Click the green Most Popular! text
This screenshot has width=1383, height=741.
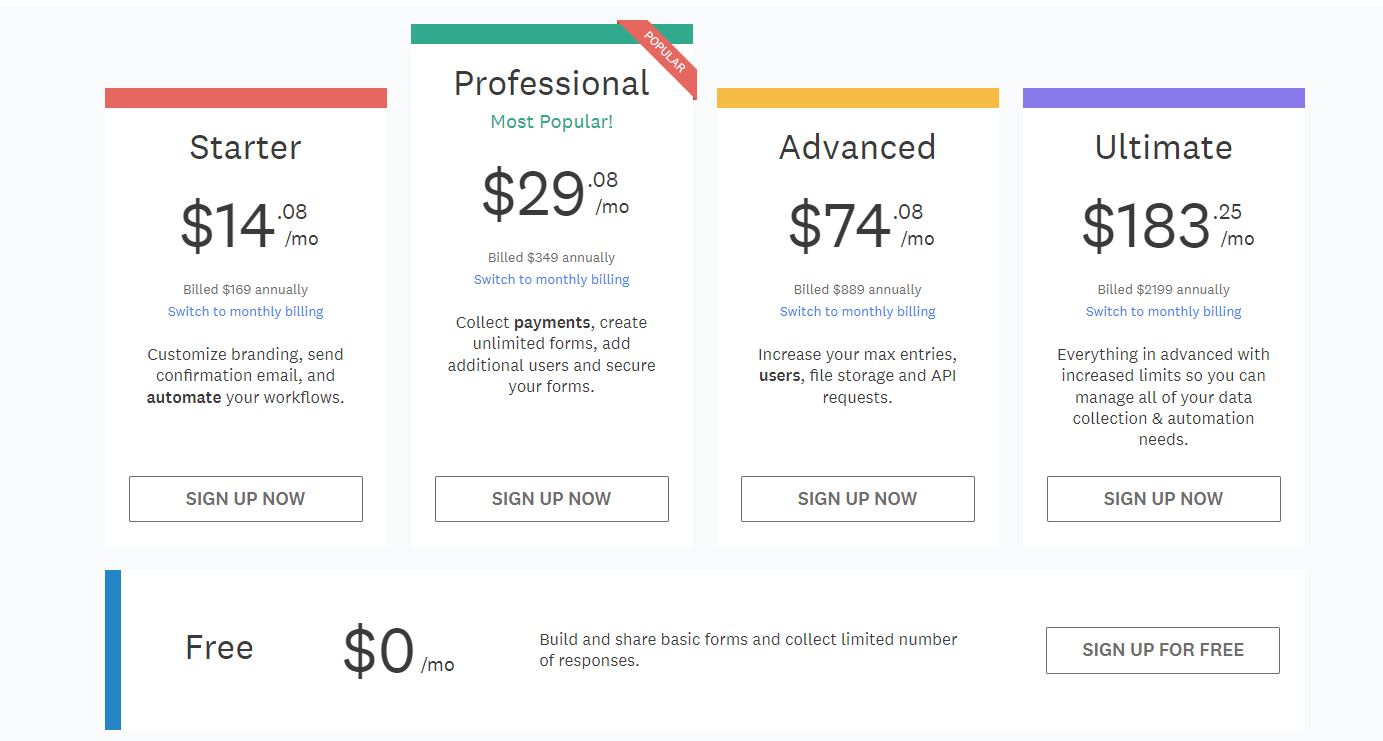point(552,122)
